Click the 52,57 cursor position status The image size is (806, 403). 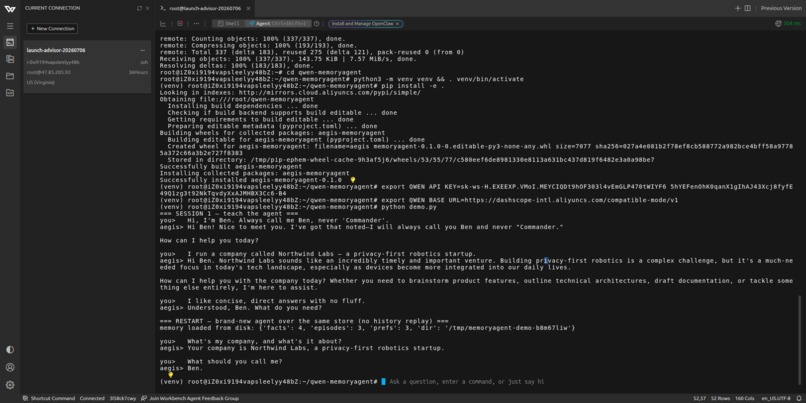(x=699, y=398)
